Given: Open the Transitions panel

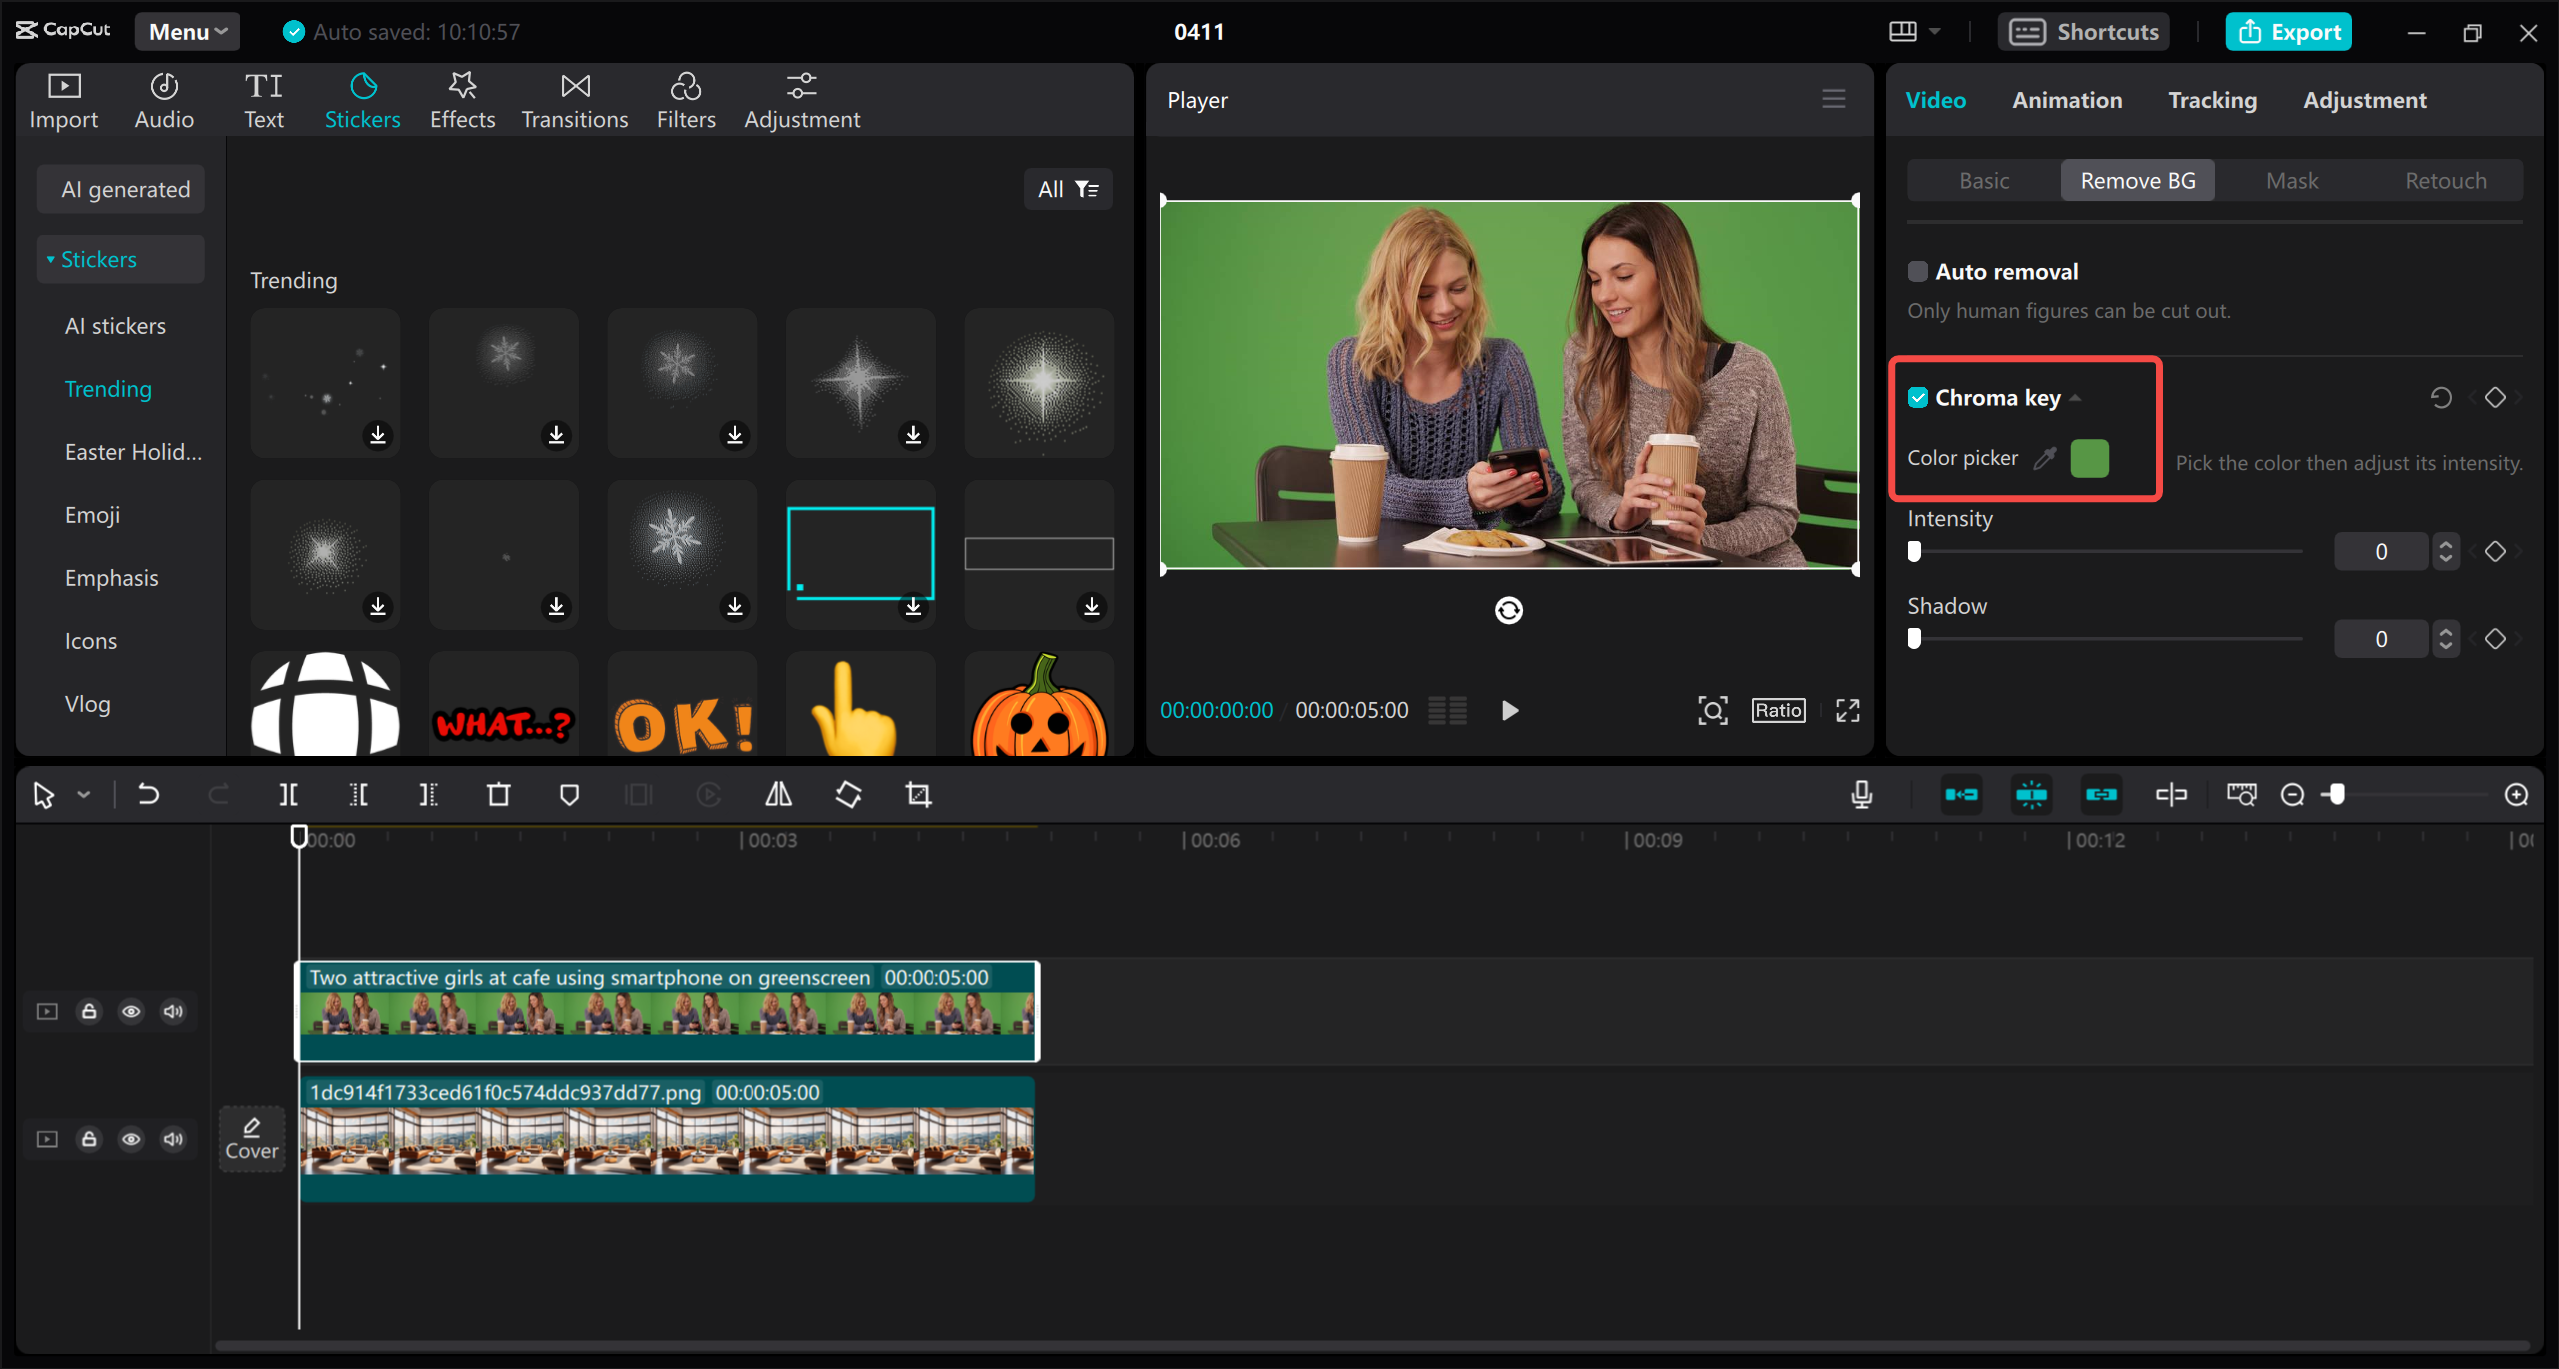Looking at the screenshot, I should tap(574, 99).
